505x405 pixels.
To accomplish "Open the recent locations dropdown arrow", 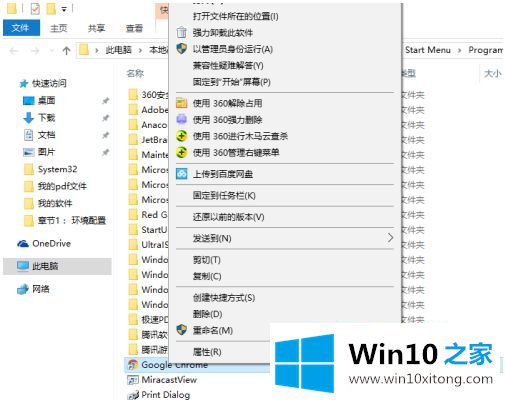I will coord(52,51).
